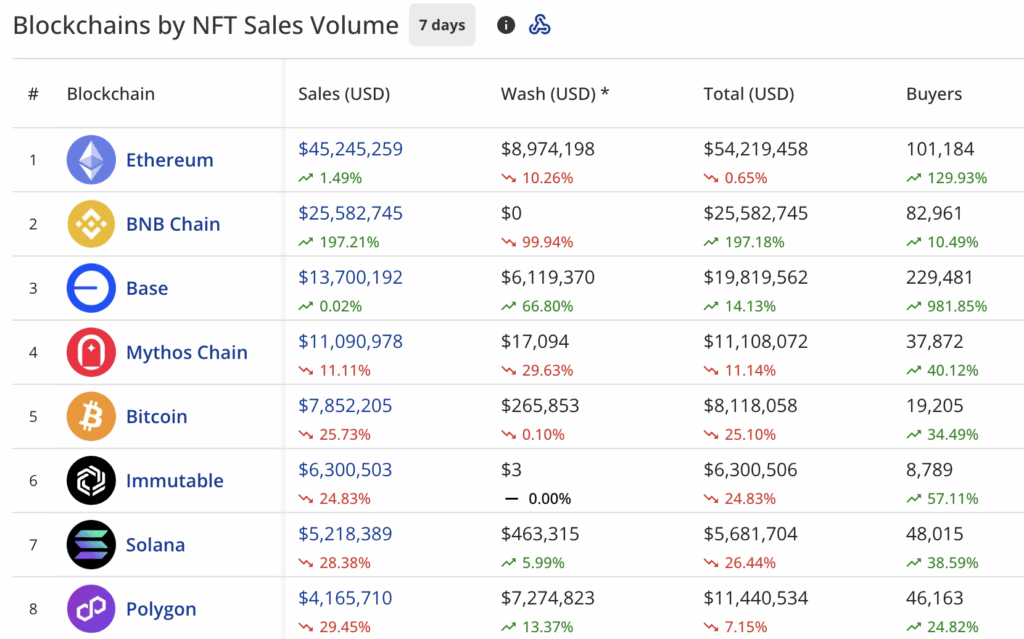The width and height of the screenshot is (1024, 639).
Task: Open the Ethereum blockchain link
Action: (x=170, y=159)
